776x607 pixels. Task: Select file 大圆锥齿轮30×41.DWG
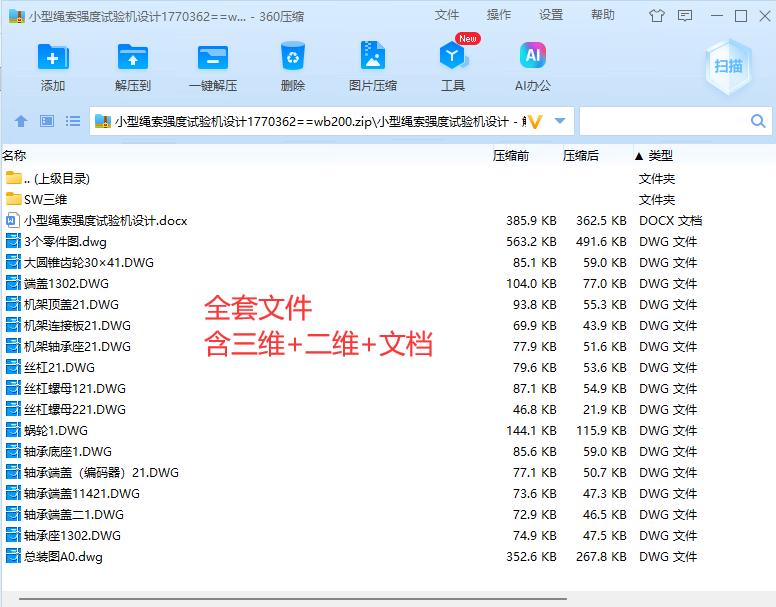click(89, 262)
